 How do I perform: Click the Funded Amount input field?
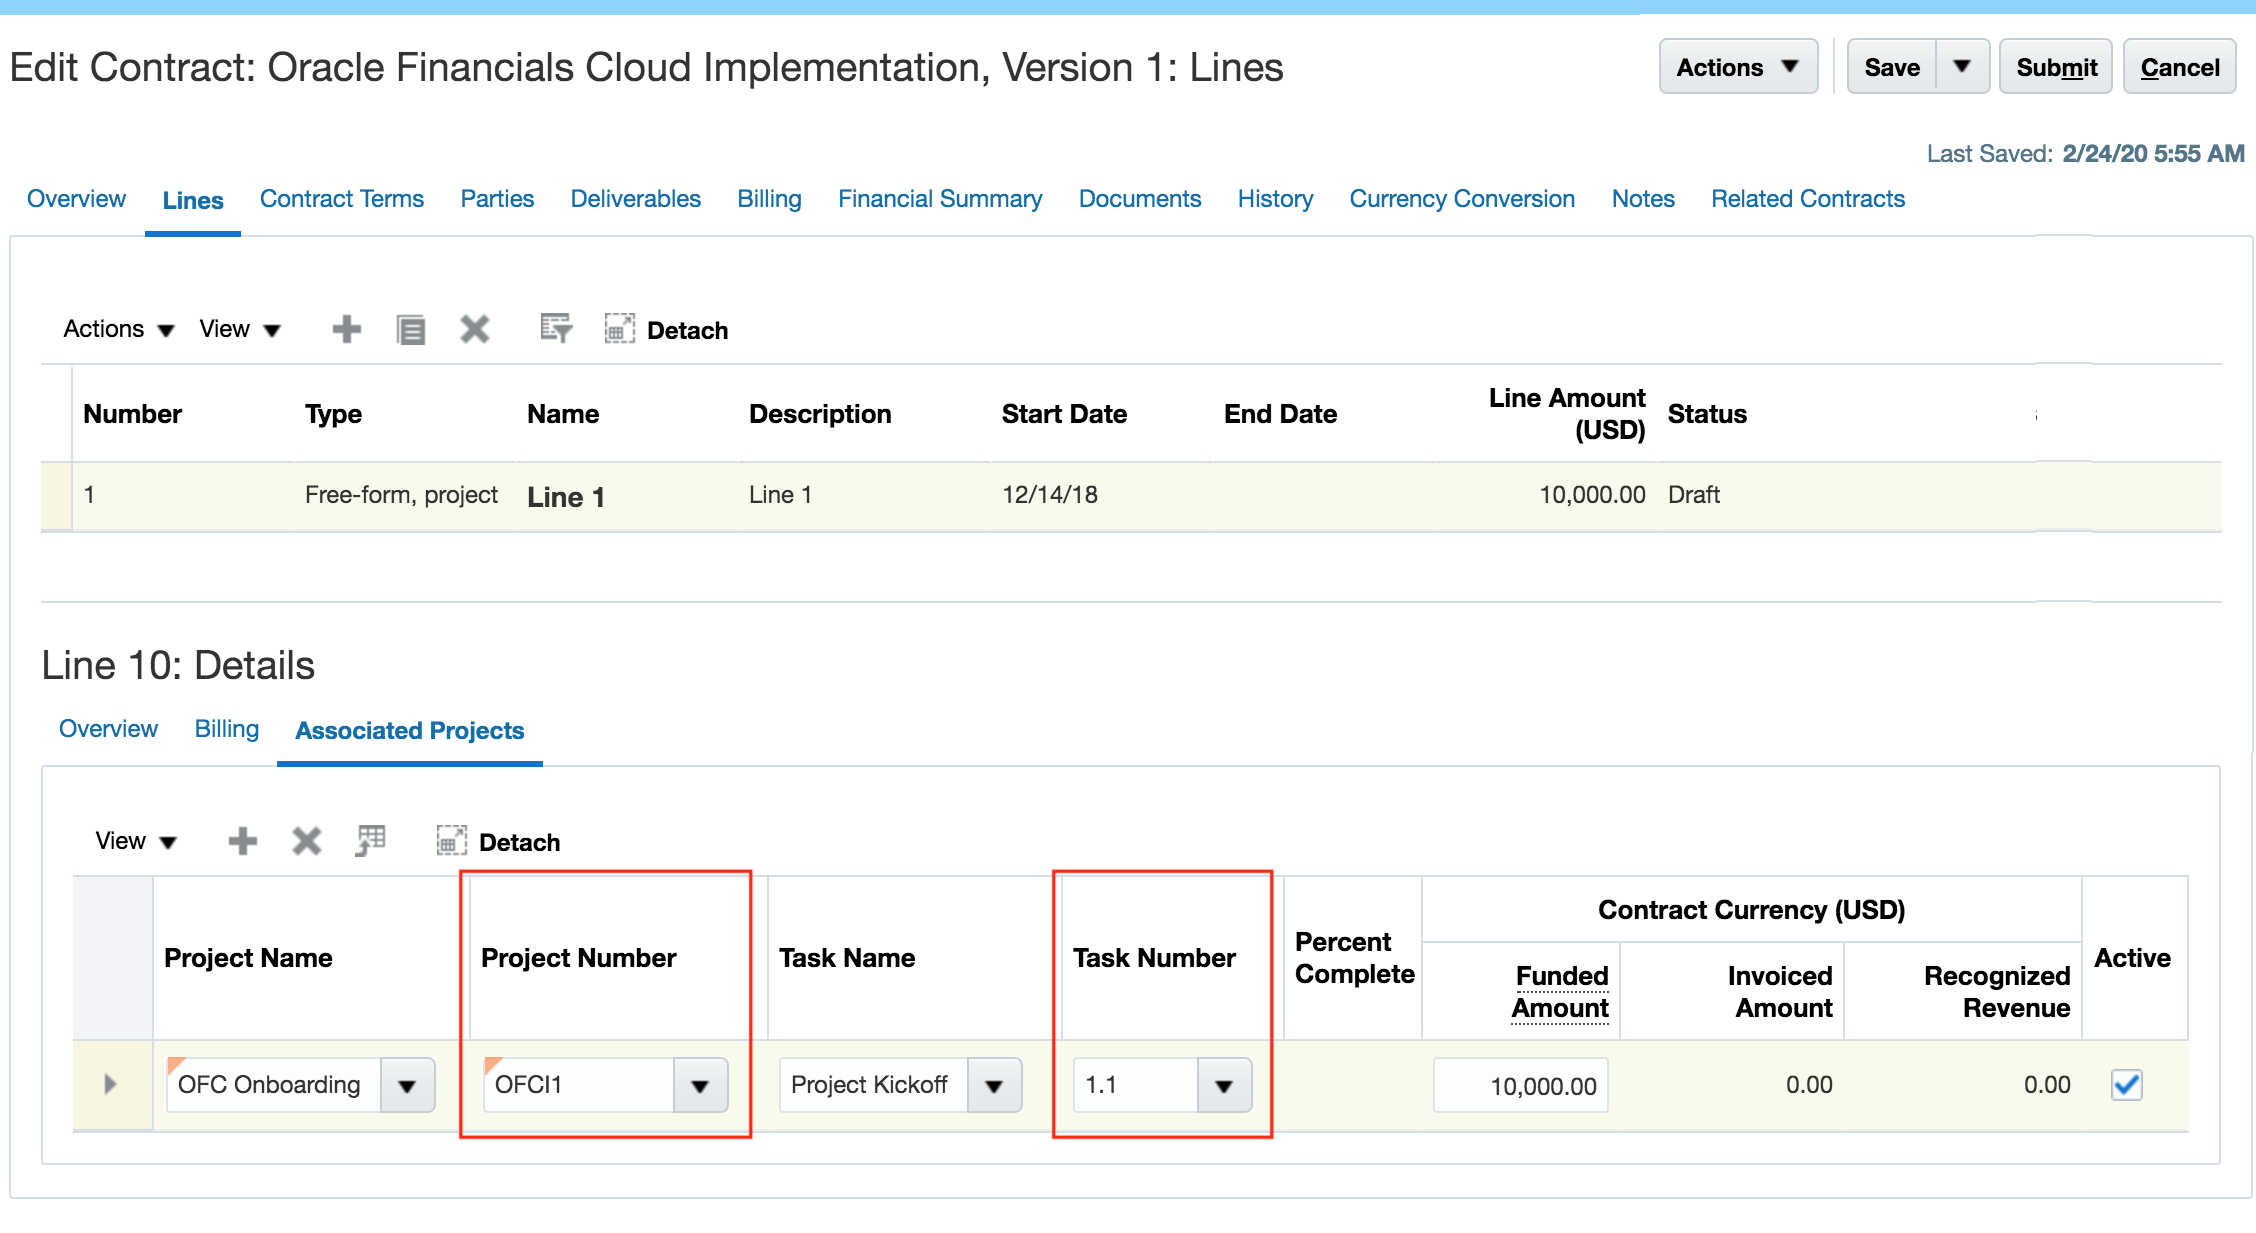(1520, 1086)
